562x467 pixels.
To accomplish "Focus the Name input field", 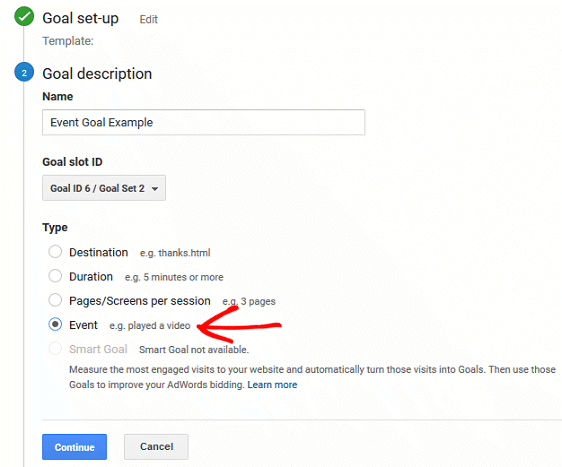I will (x=204, y=122).
